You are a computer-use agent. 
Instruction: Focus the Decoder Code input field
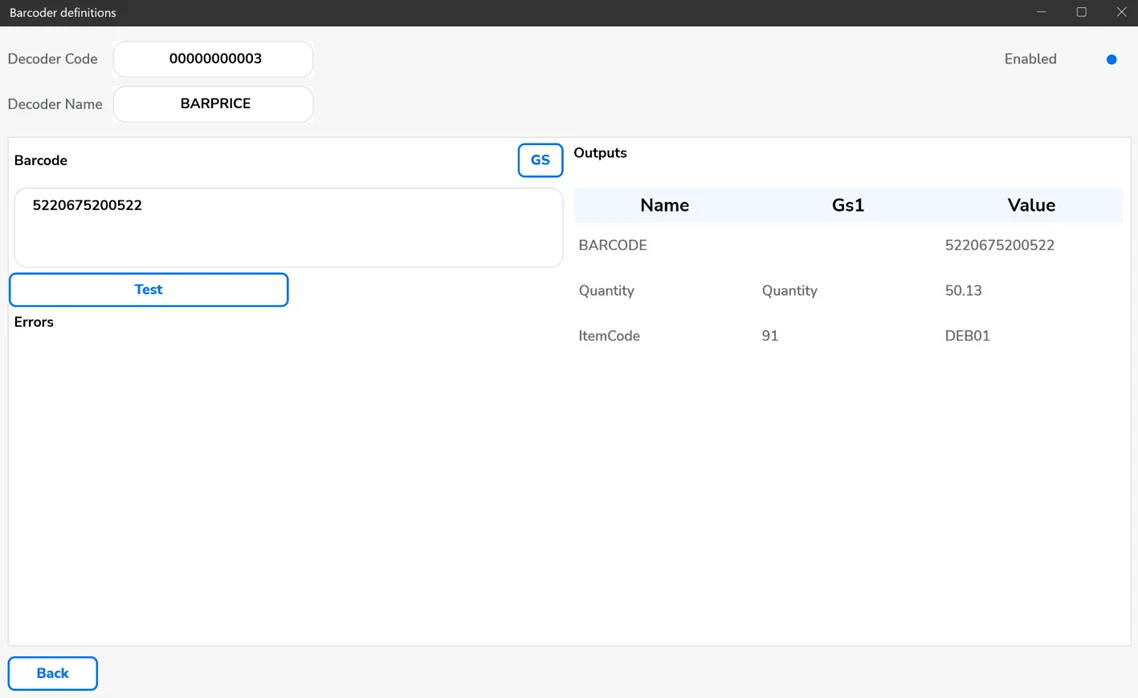click(x=214, y=59)
